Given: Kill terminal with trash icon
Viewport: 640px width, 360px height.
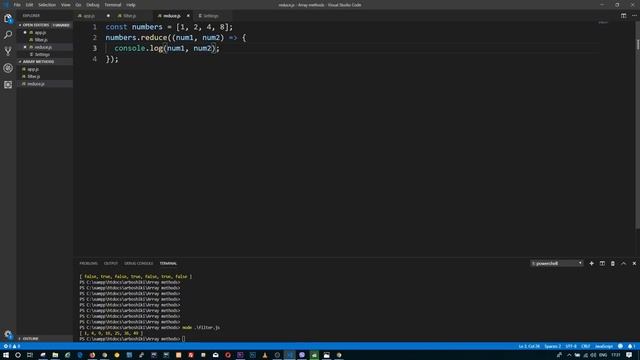Looking at the screenshot, I should pos(613,263).
